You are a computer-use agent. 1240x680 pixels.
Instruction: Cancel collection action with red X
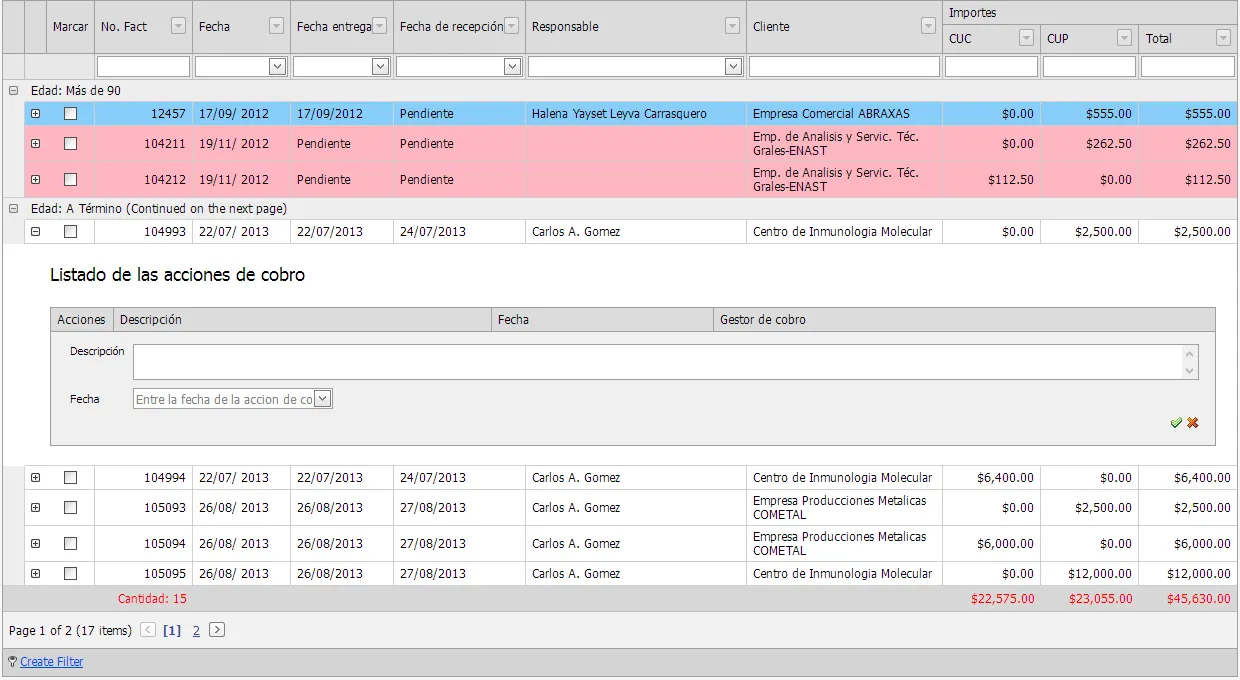pos(1192,423)
